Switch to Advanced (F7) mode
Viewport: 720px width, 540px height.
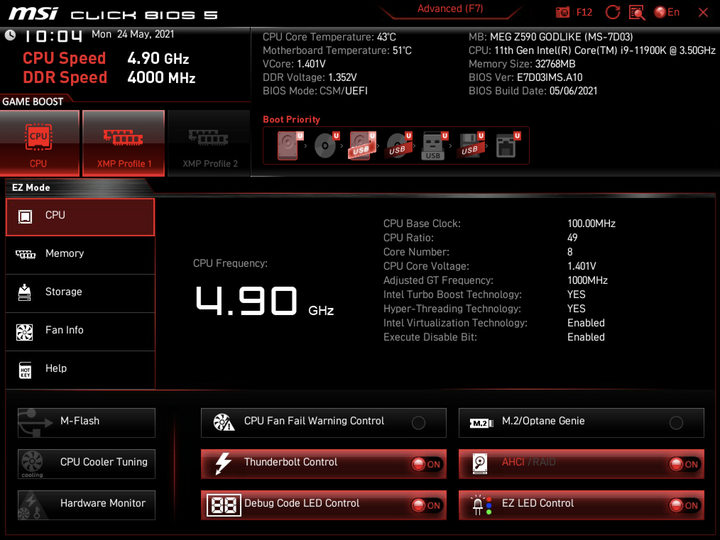coord(450,9)
